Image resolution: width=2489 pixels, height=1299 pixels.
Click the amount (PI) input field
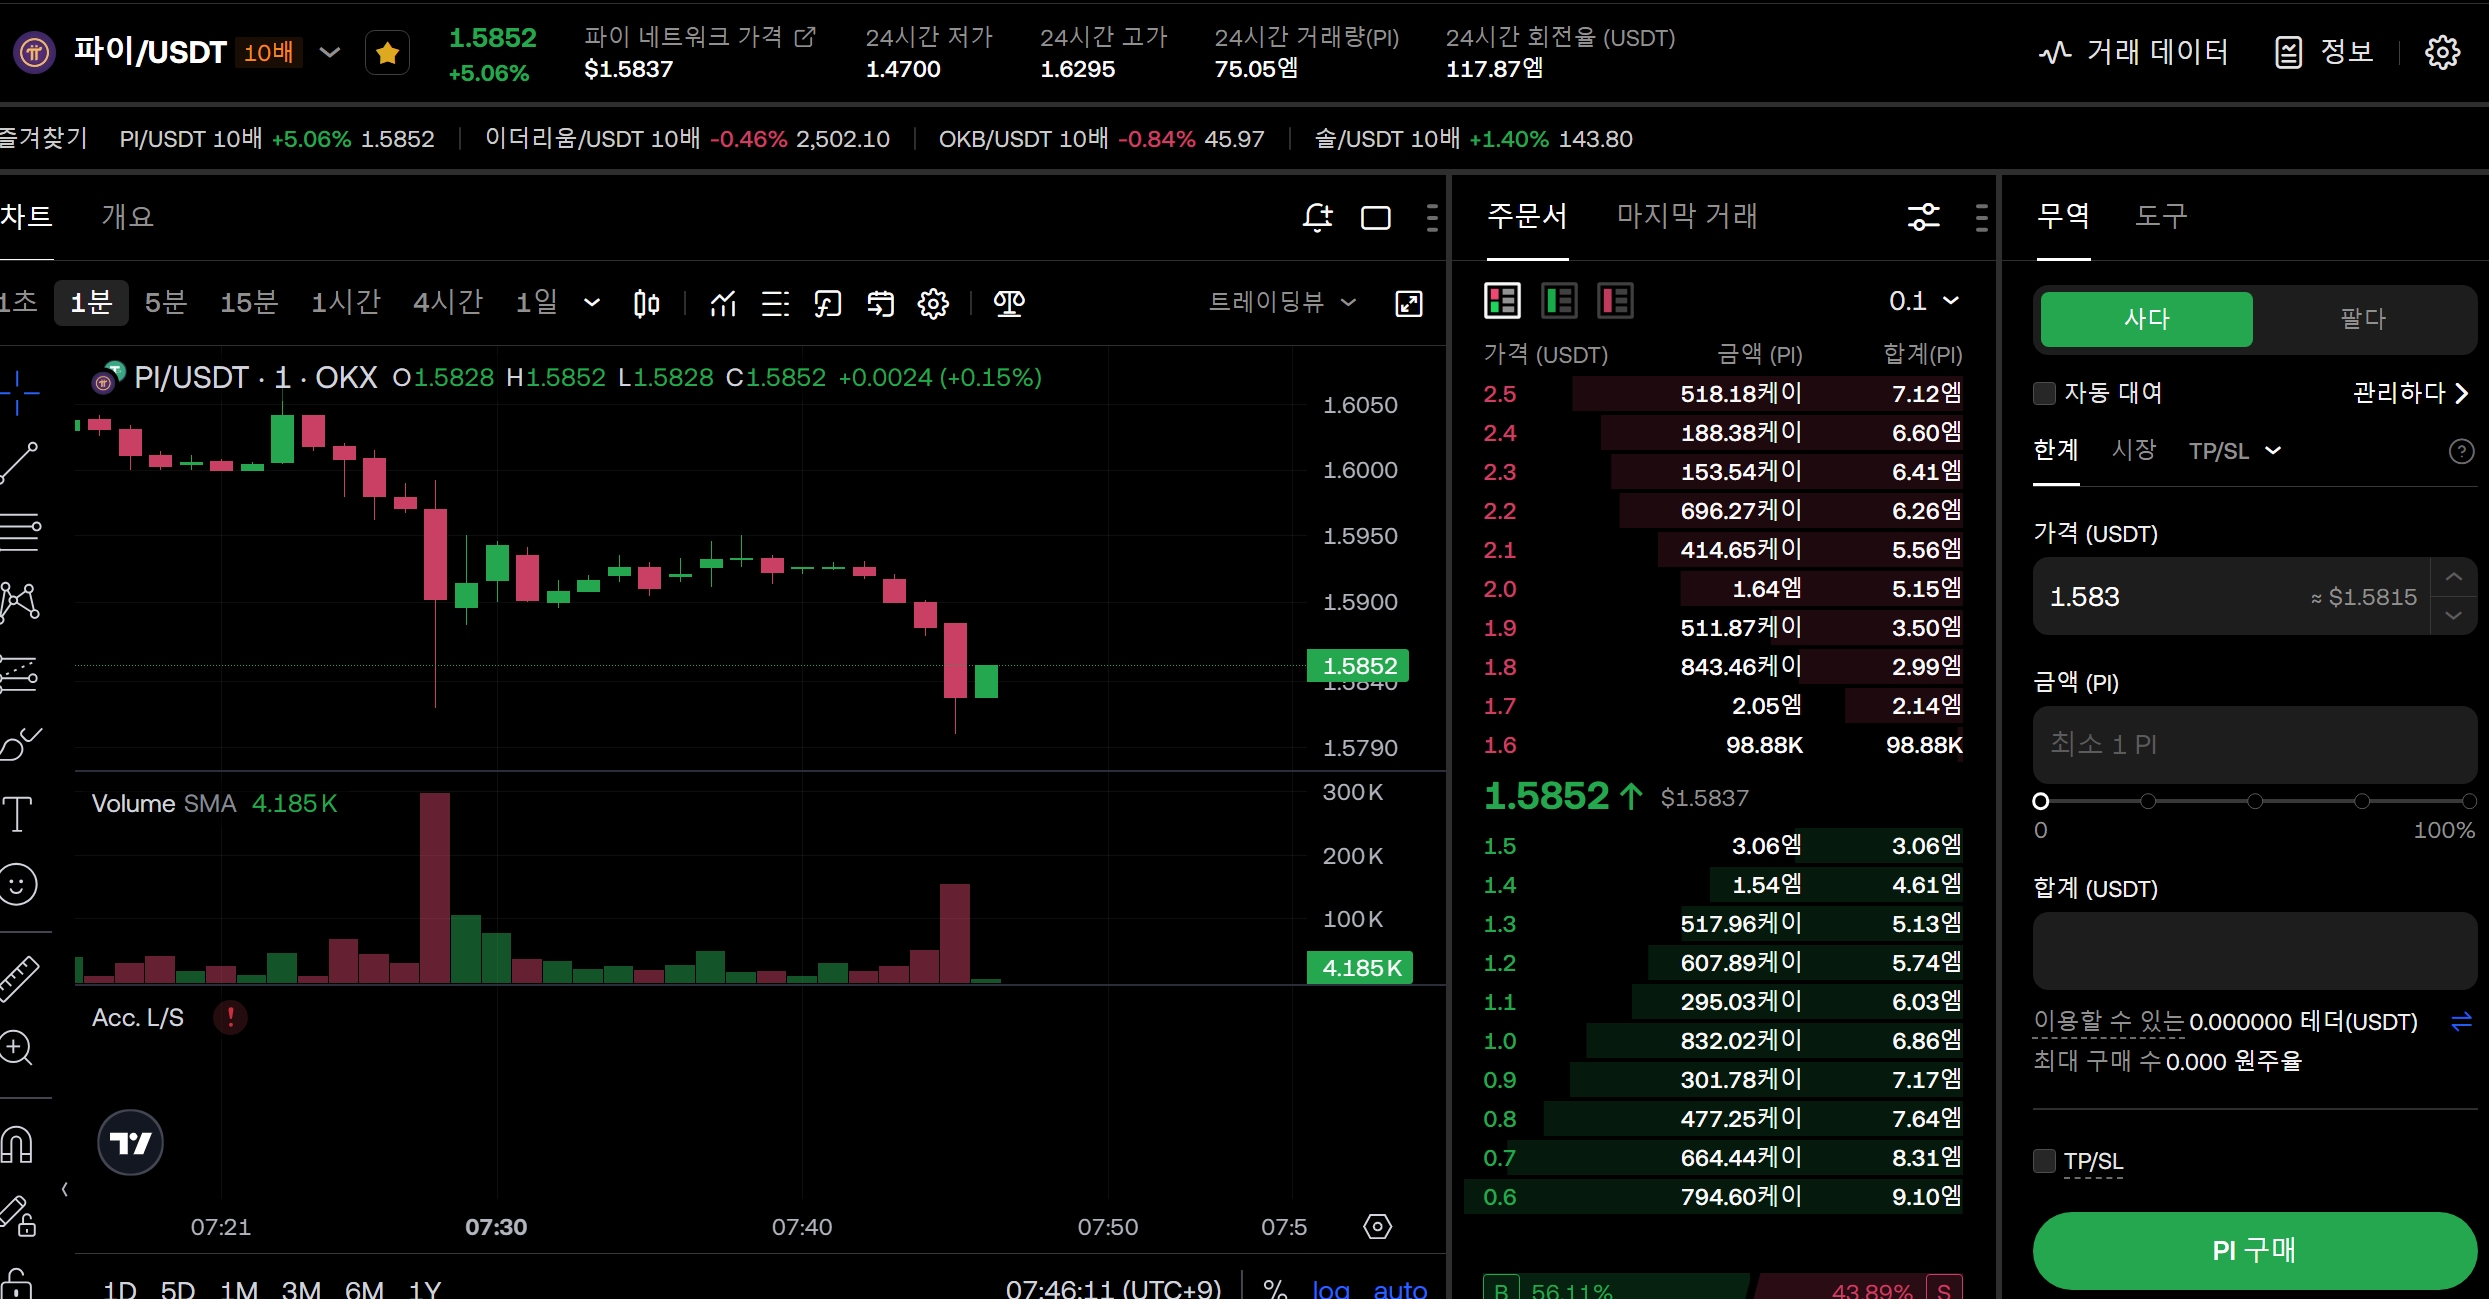click(2254, 745)
